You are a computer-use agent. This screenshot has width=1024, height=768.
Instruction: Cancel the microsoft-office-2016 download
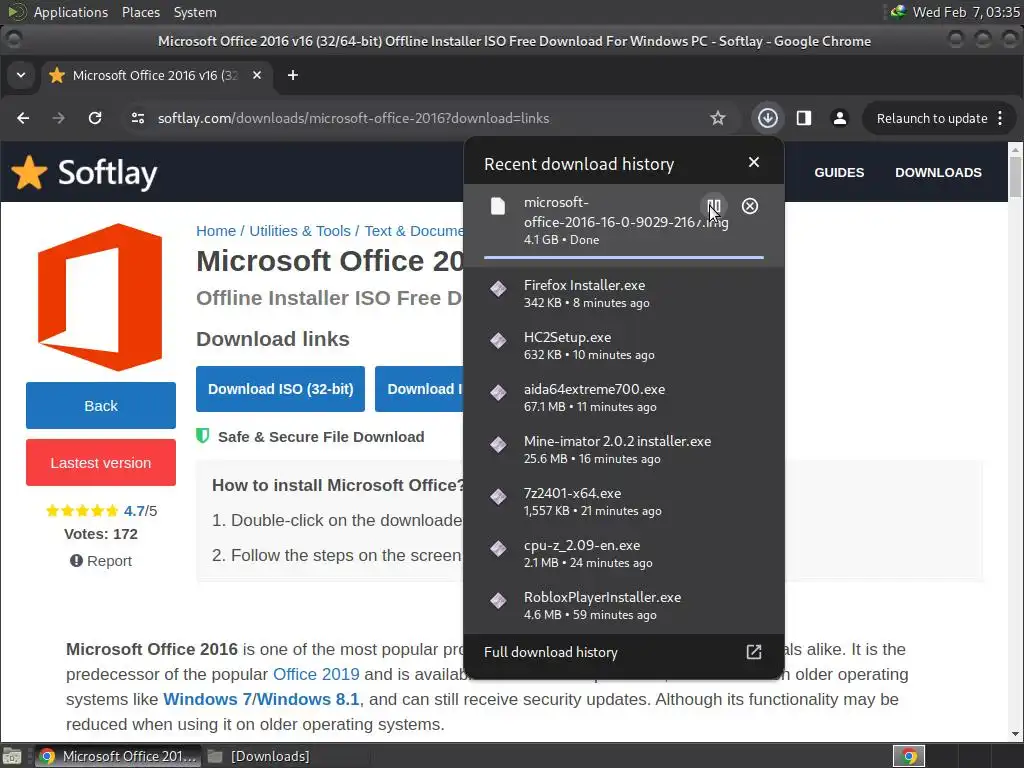tap(750, 206)
